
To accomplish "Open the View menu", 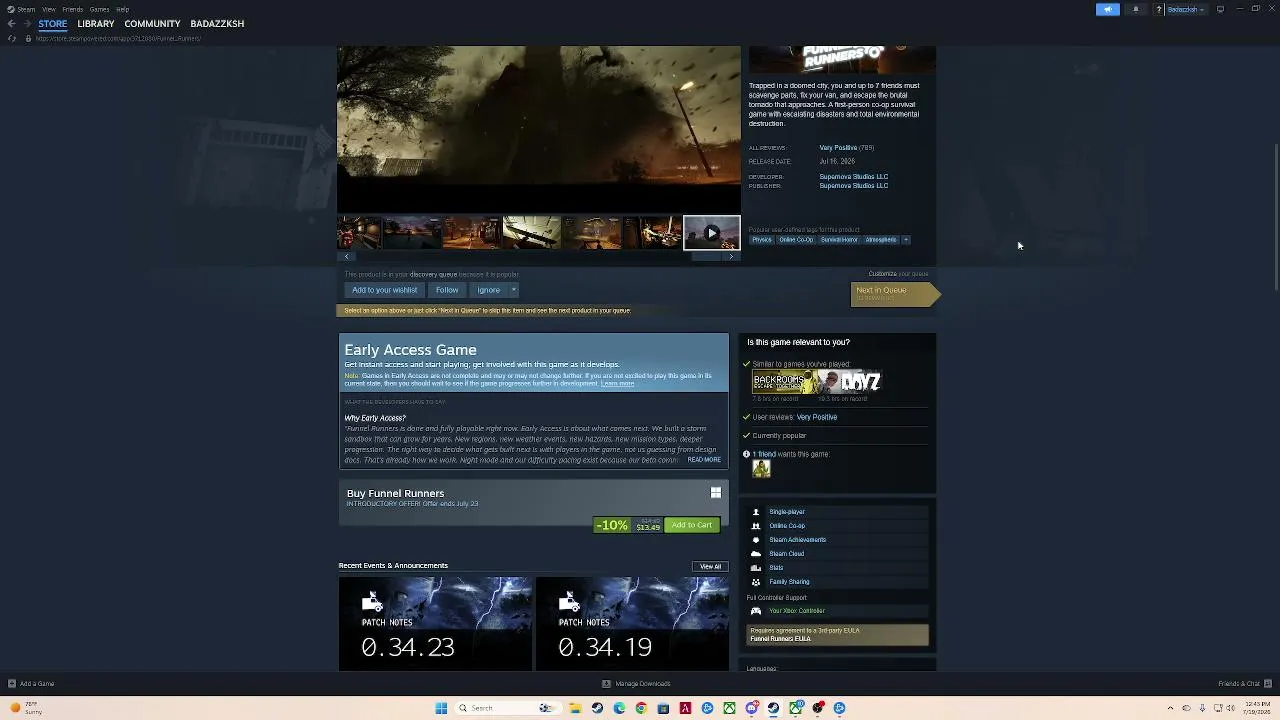I will click(48, 9).
